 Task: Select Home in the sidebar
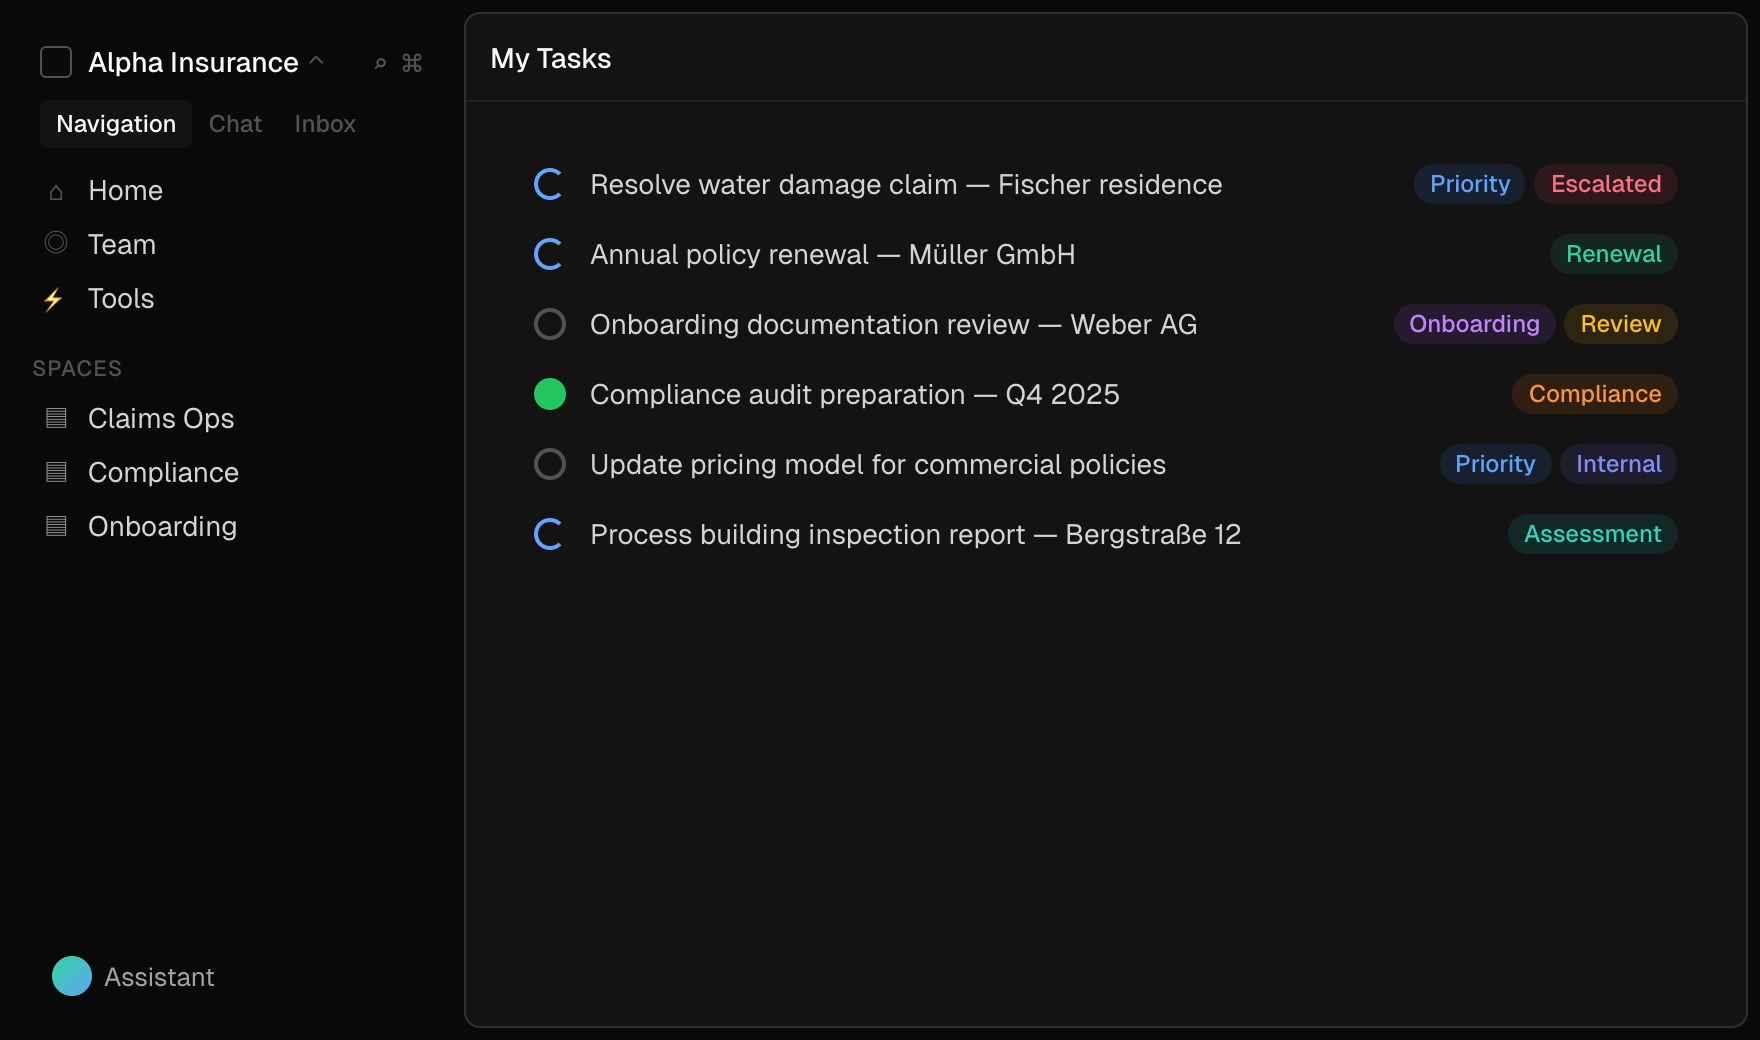(125, 190)
